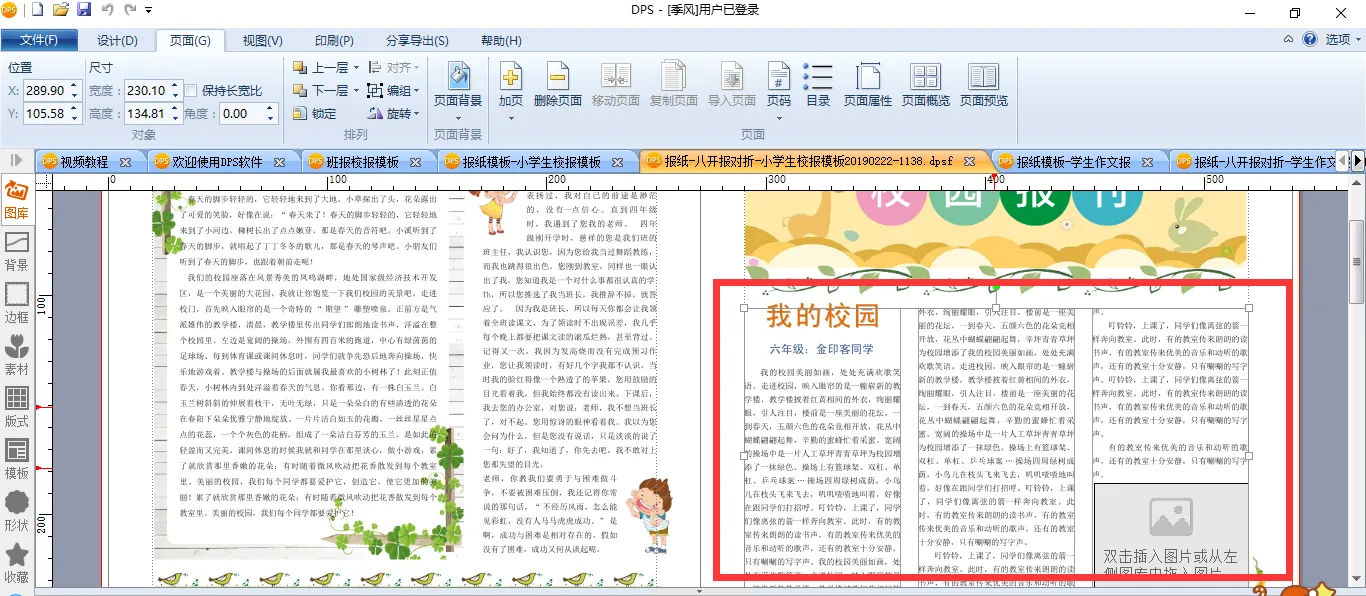Open the 素材 materials sidebar panel
This screenshot has width=1366, height=596.
click(x=17, y=357)
